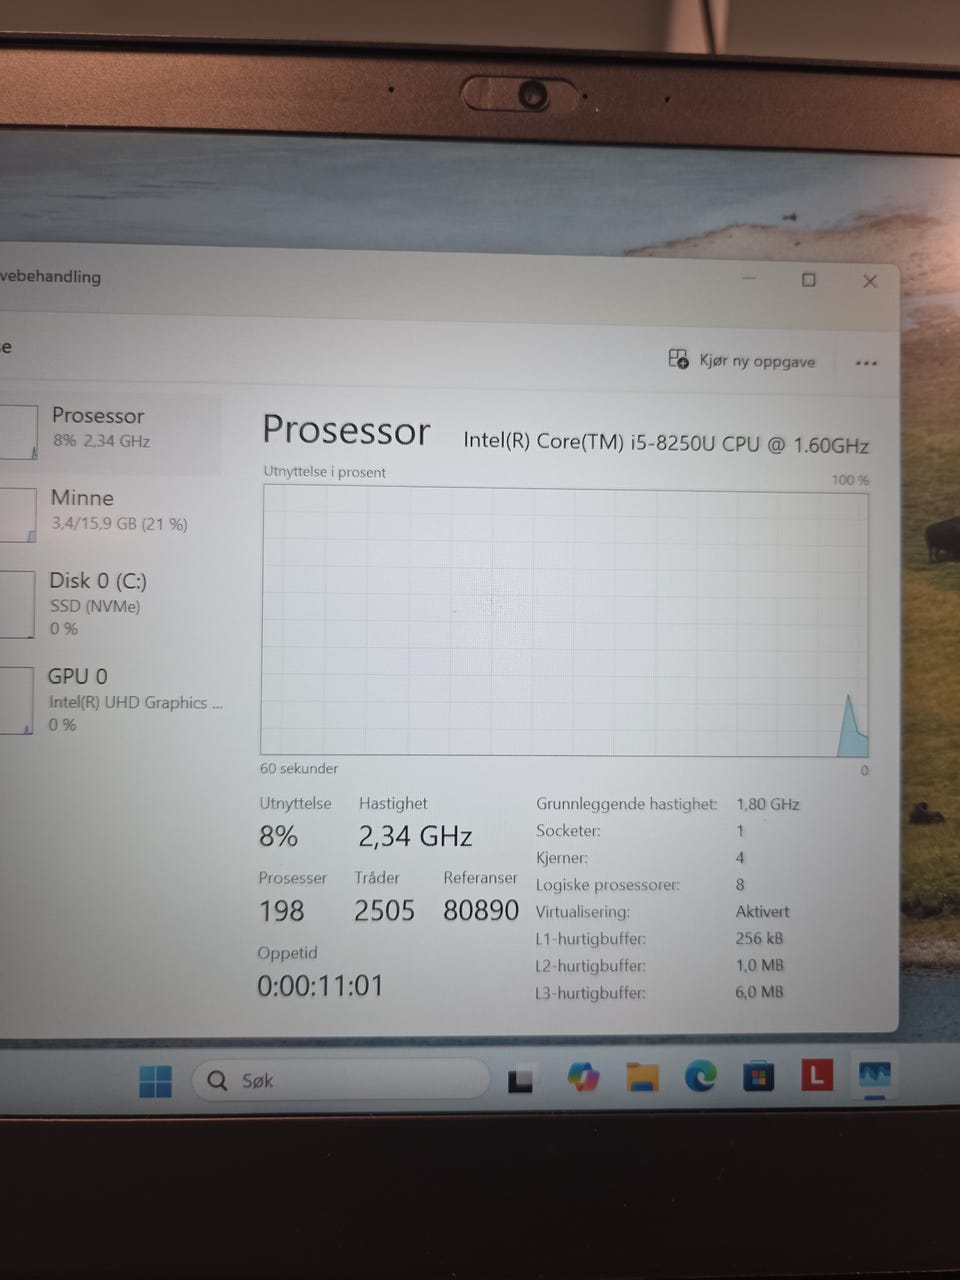
Task: Maximize the Task Manager window
Action: [809, 280]
